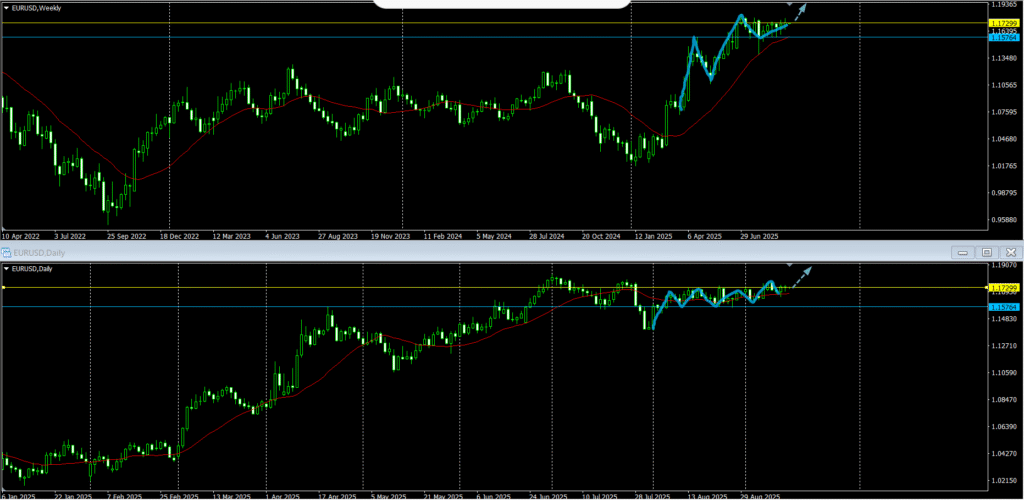Viewport: 1024px width, 500px height.
Task: Expand the EURUSD,Daily chart dropdown triangle
Action: 6,269
